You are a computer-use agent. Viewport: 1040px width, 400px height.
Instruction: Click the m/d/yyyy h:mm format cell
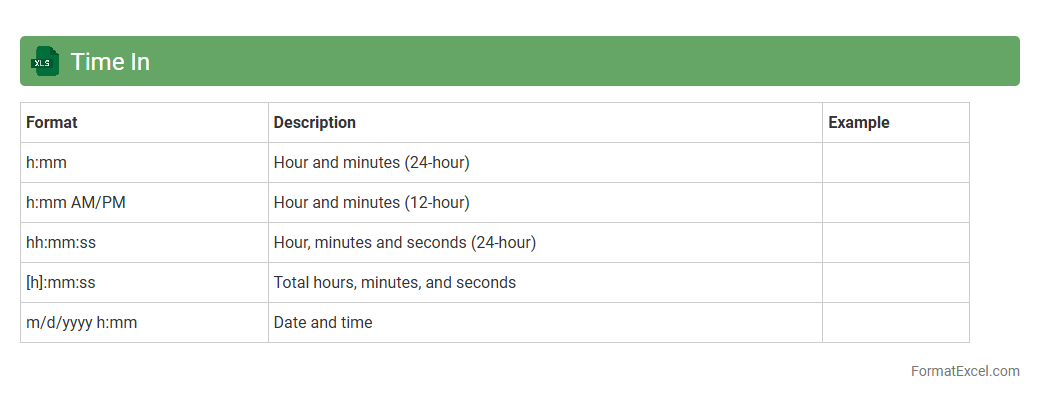click(x=82, y=323)
